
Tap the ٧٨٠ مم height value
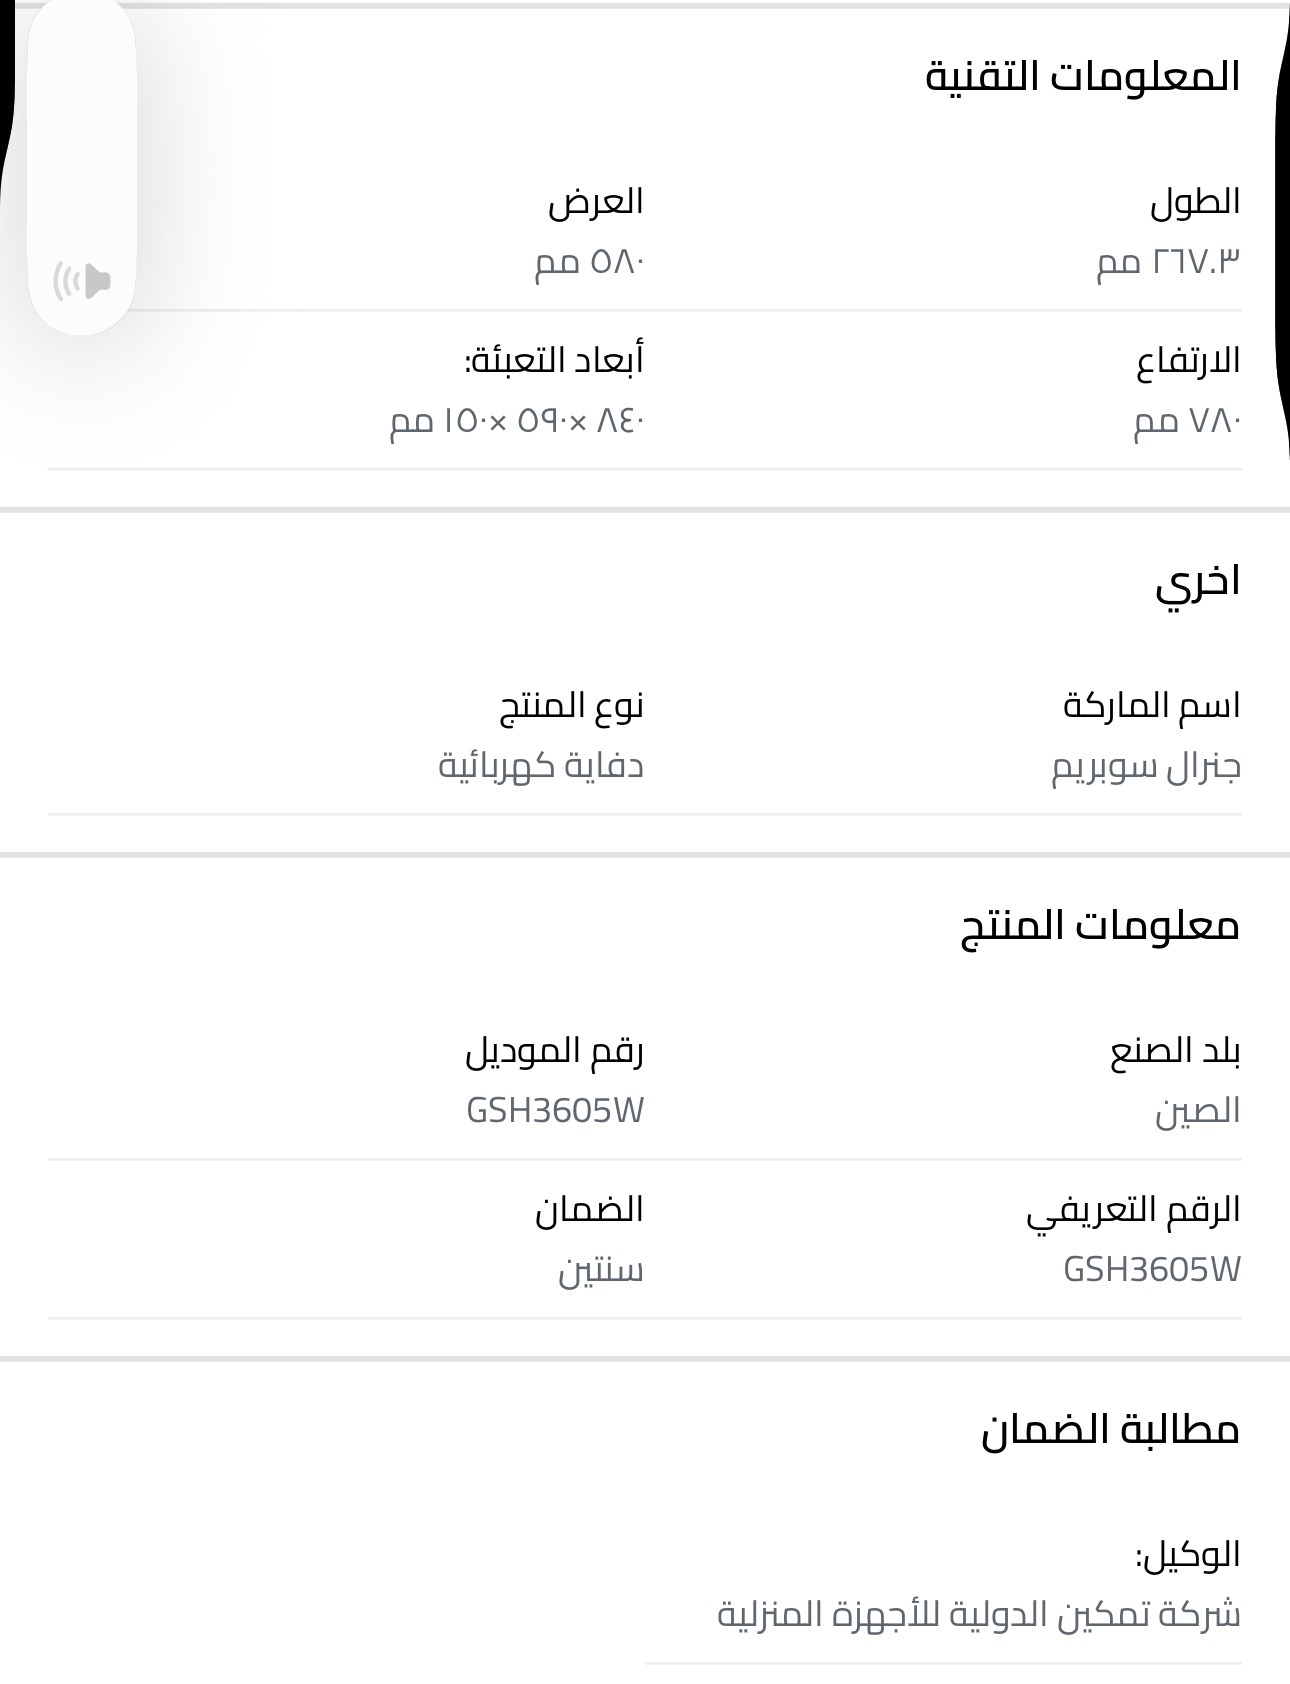pyautogui.click(x=1186, y=421)
